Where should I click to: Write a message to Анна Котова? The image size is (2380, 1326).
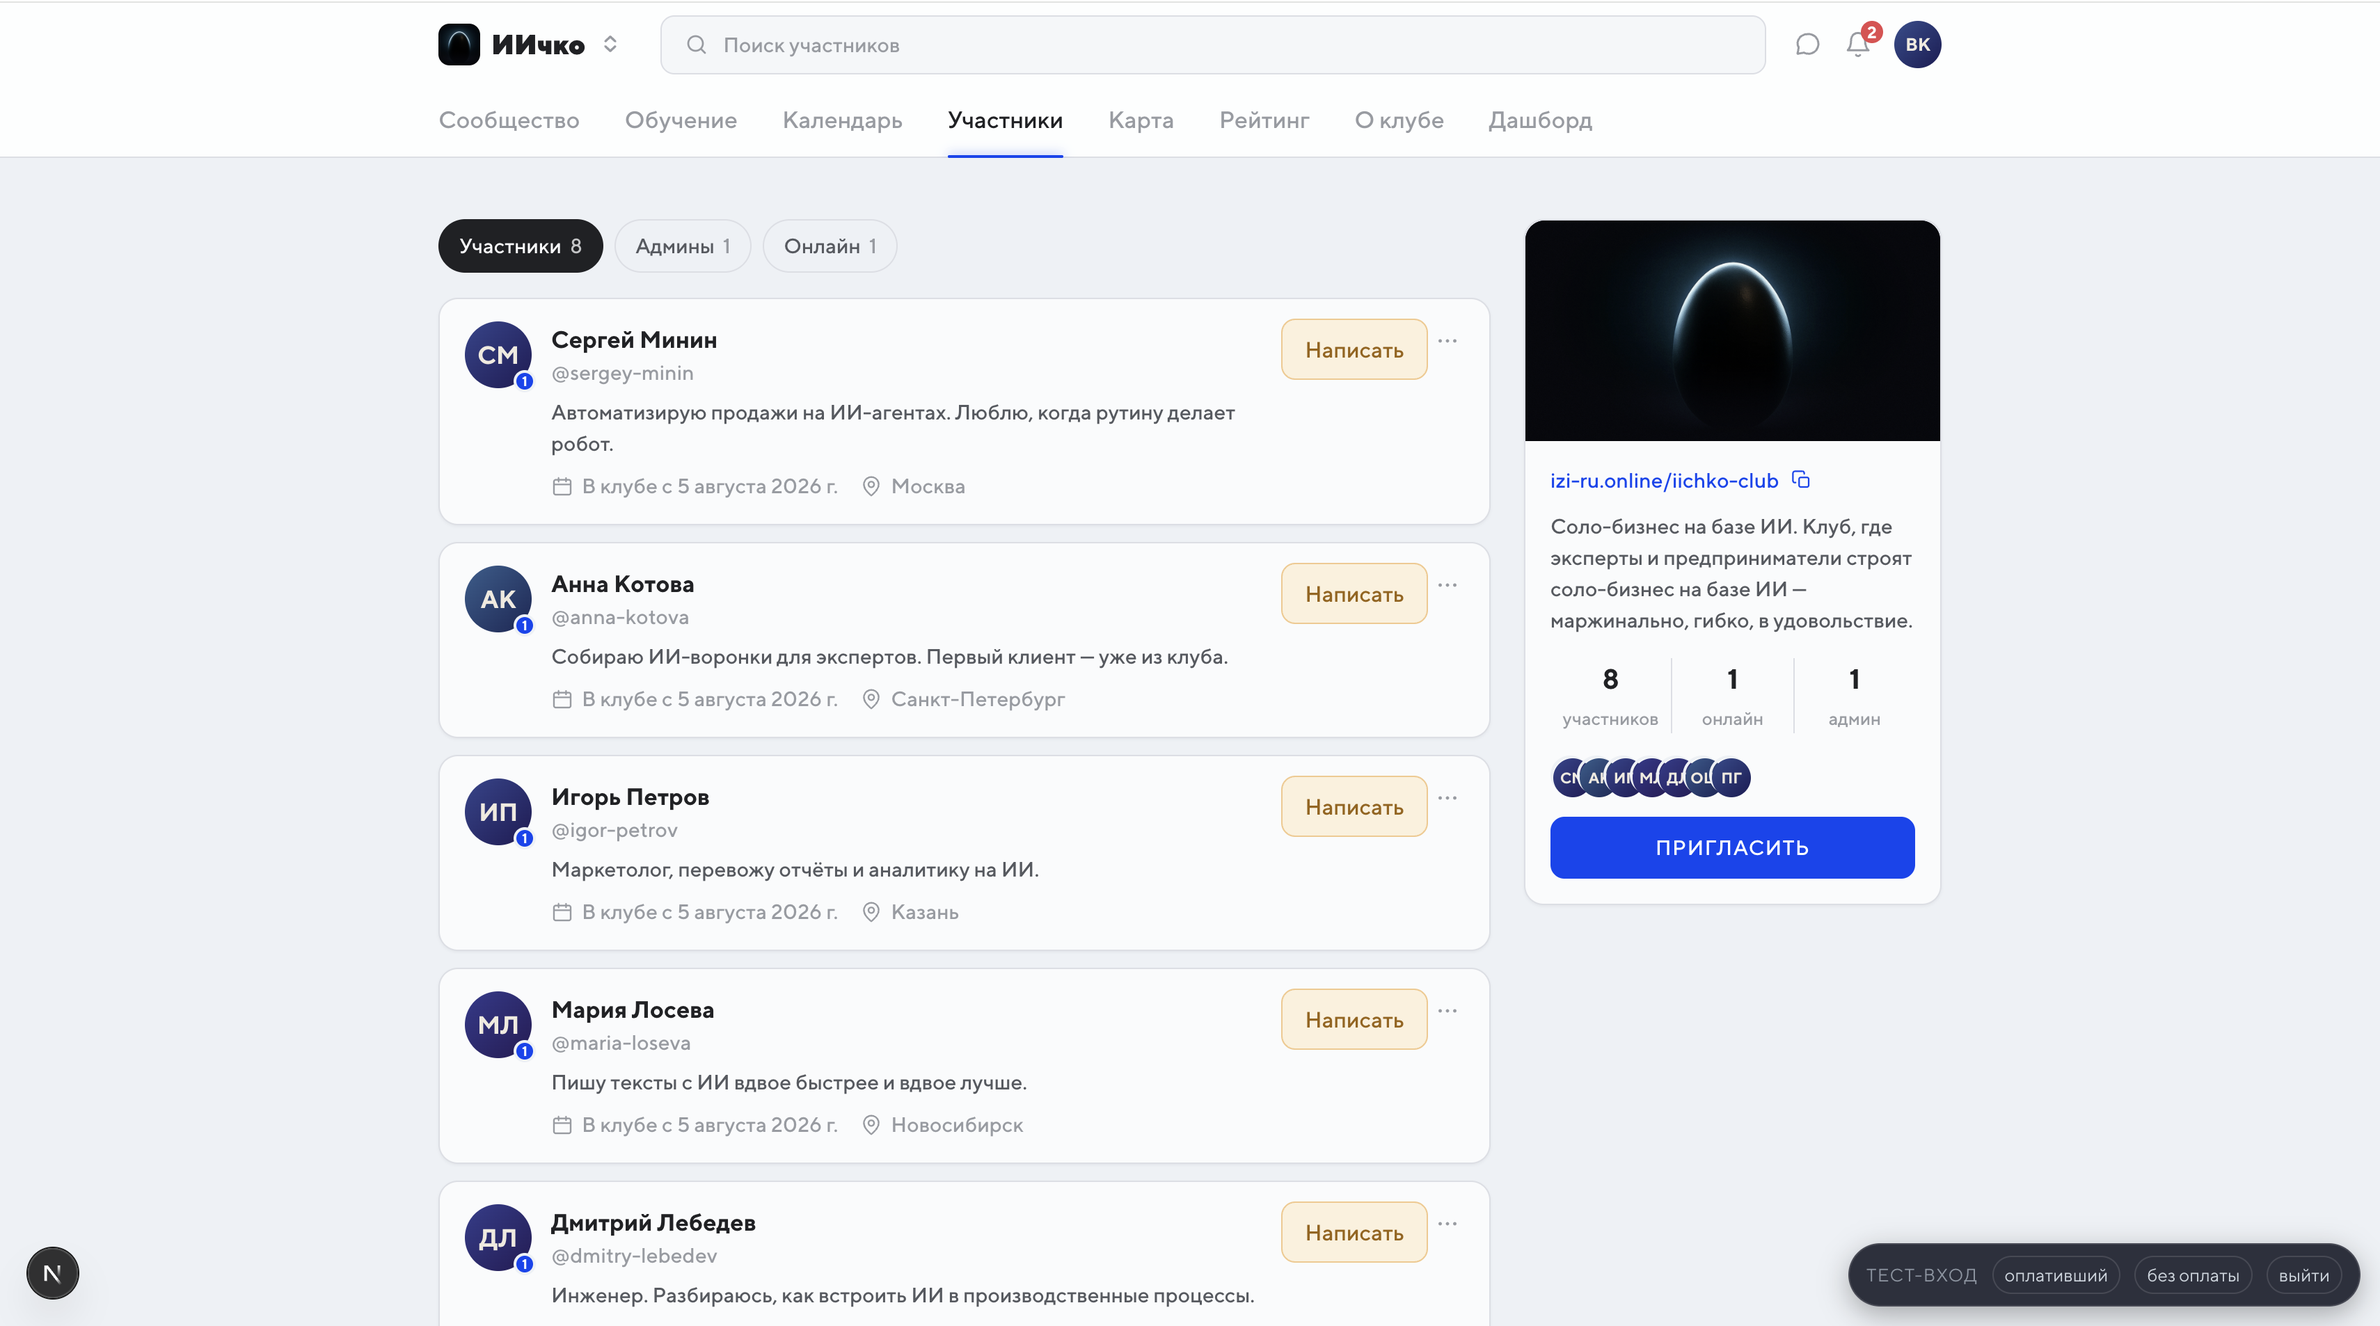pos(1354,593)
